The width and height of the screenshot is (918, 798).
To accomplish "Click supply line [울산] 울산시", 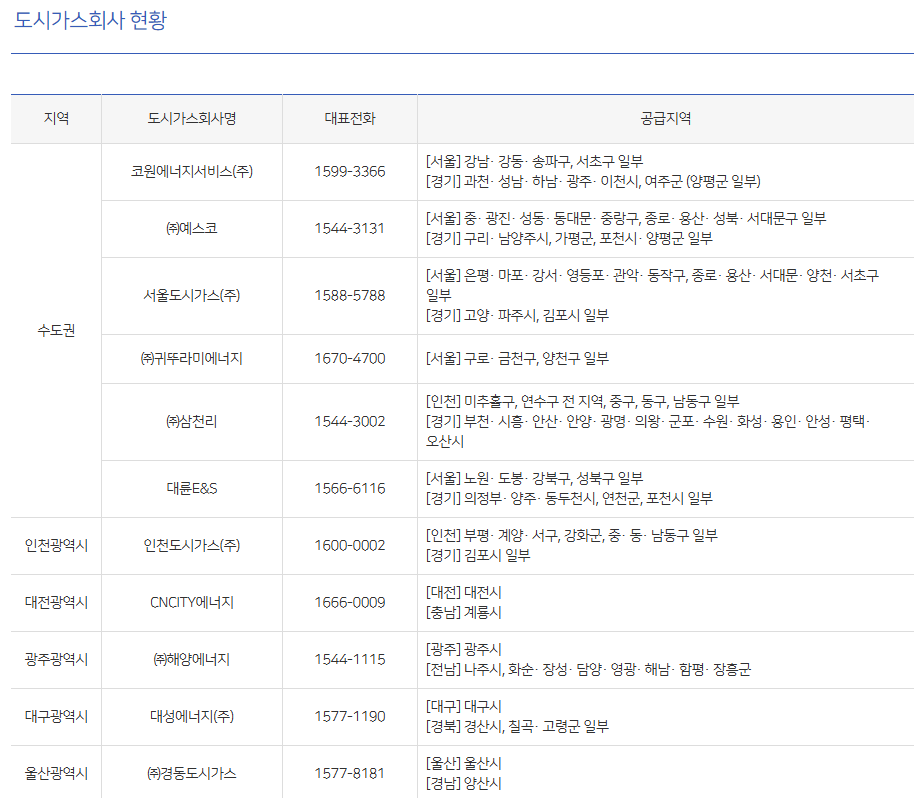I will coord(464,763).
